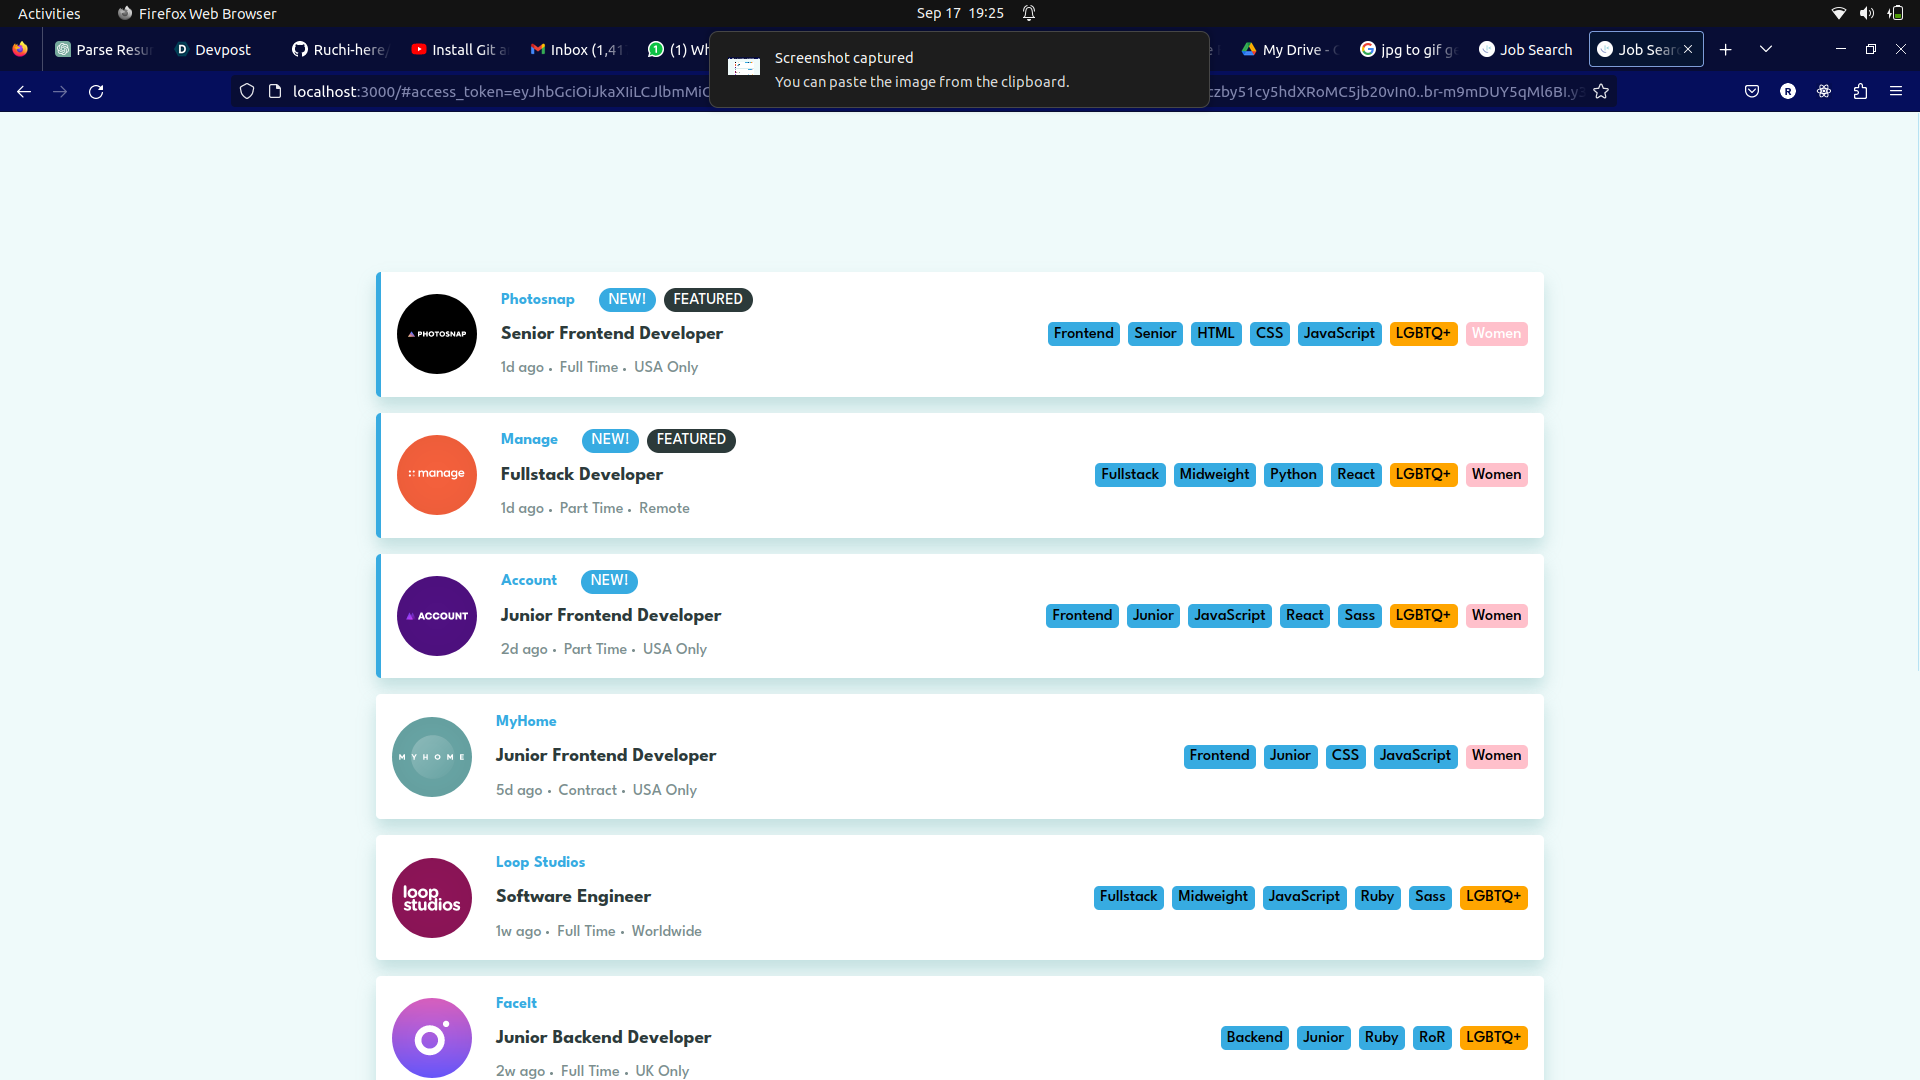Open the Software Engineer job listing
This screenshot has width=1920, height=1080.
click(x=573, y=897)
